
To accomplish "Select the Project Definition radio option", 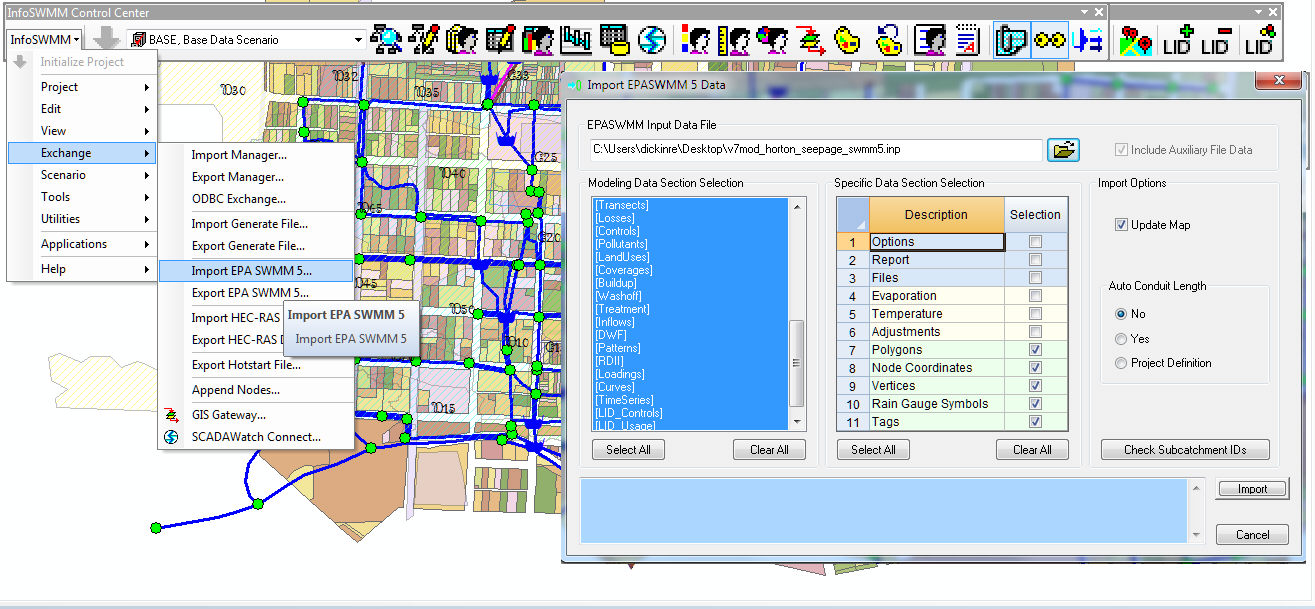I will pos(1121,363).
